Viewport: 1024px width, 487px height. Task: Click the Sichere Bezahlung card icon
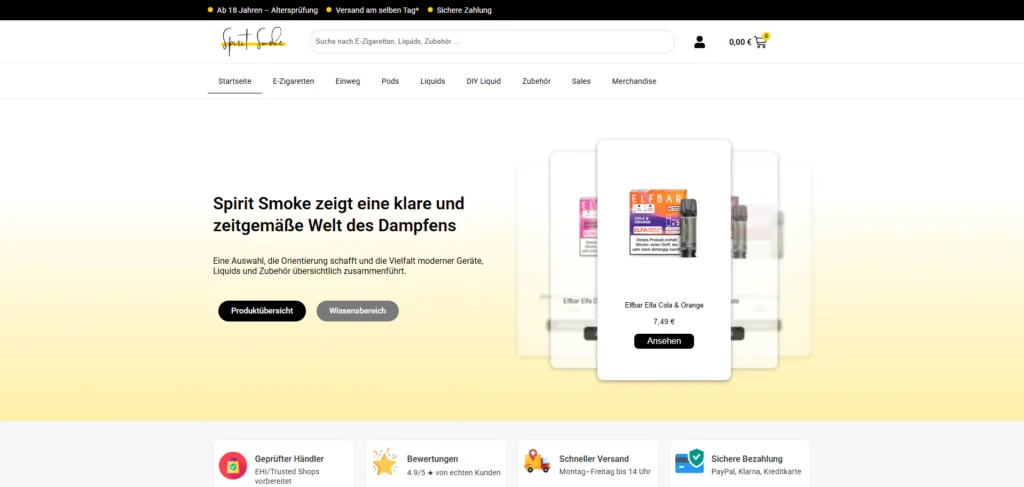[x=689, y=461]
